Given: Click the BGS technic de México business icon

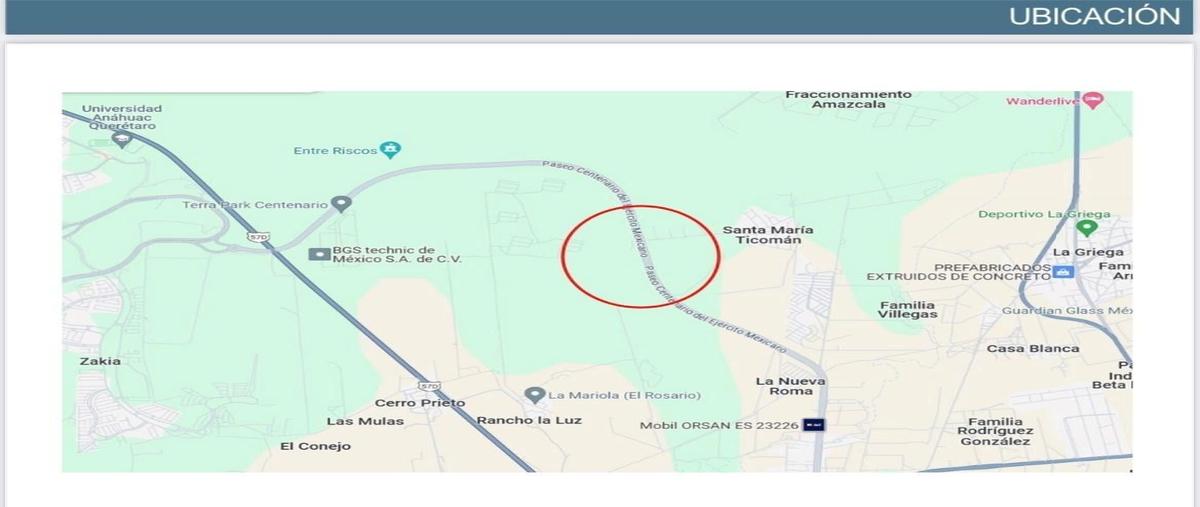Looking at the screenshot, I should (320, 254).
